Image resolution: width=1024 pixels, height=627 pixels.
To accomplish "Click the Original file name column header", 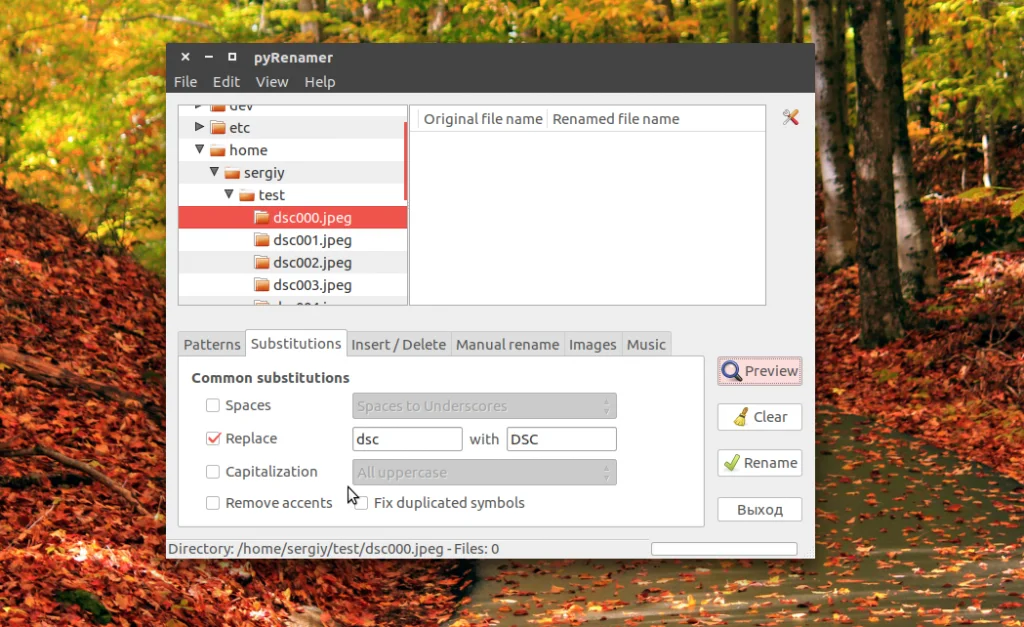I will [x=483, y=119].
